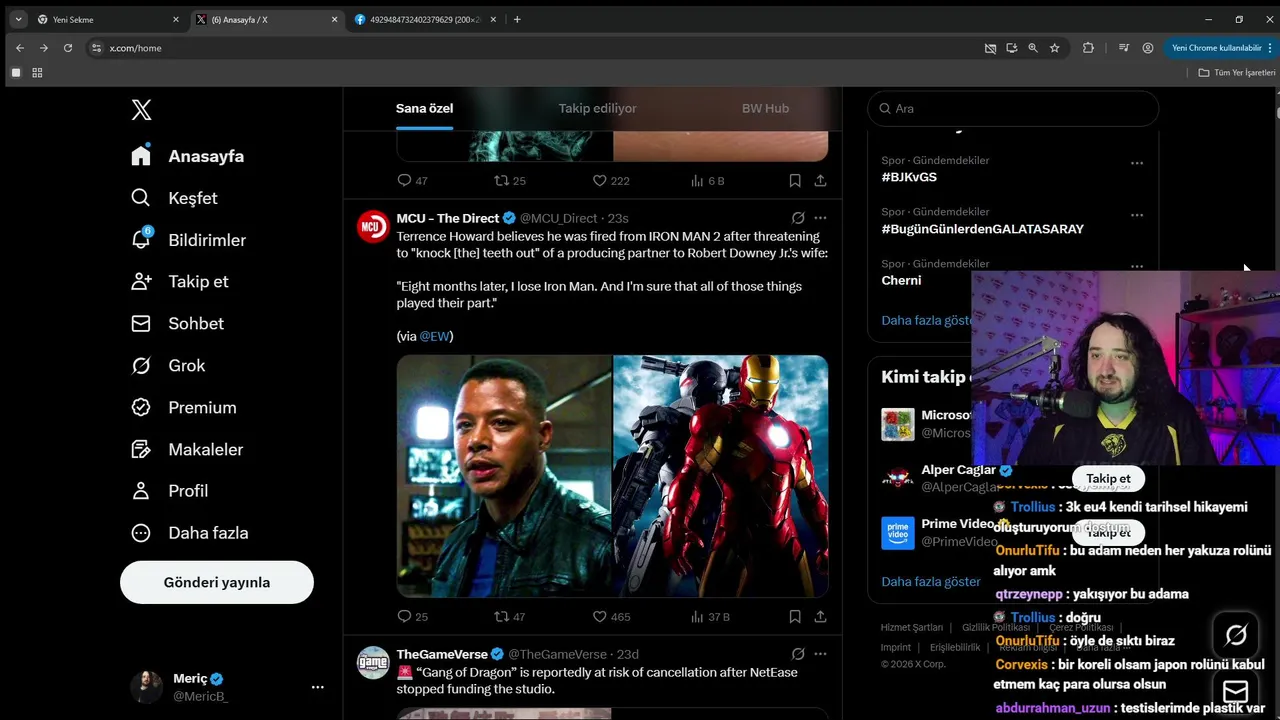Viewport: 1280px width, 720px height.
Task: Reply to the MCU post with 25 replies
Action: coord(412,617)
